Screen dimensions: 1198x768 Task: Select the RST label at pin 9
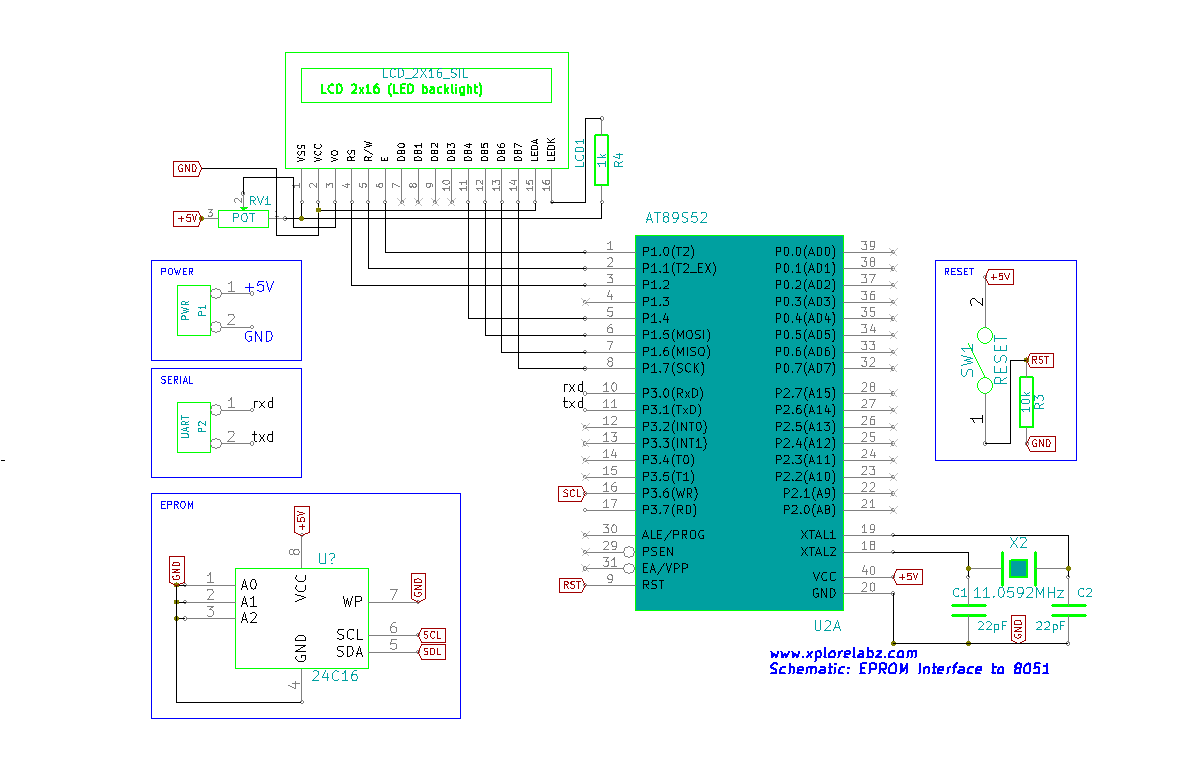pos(572,585)
